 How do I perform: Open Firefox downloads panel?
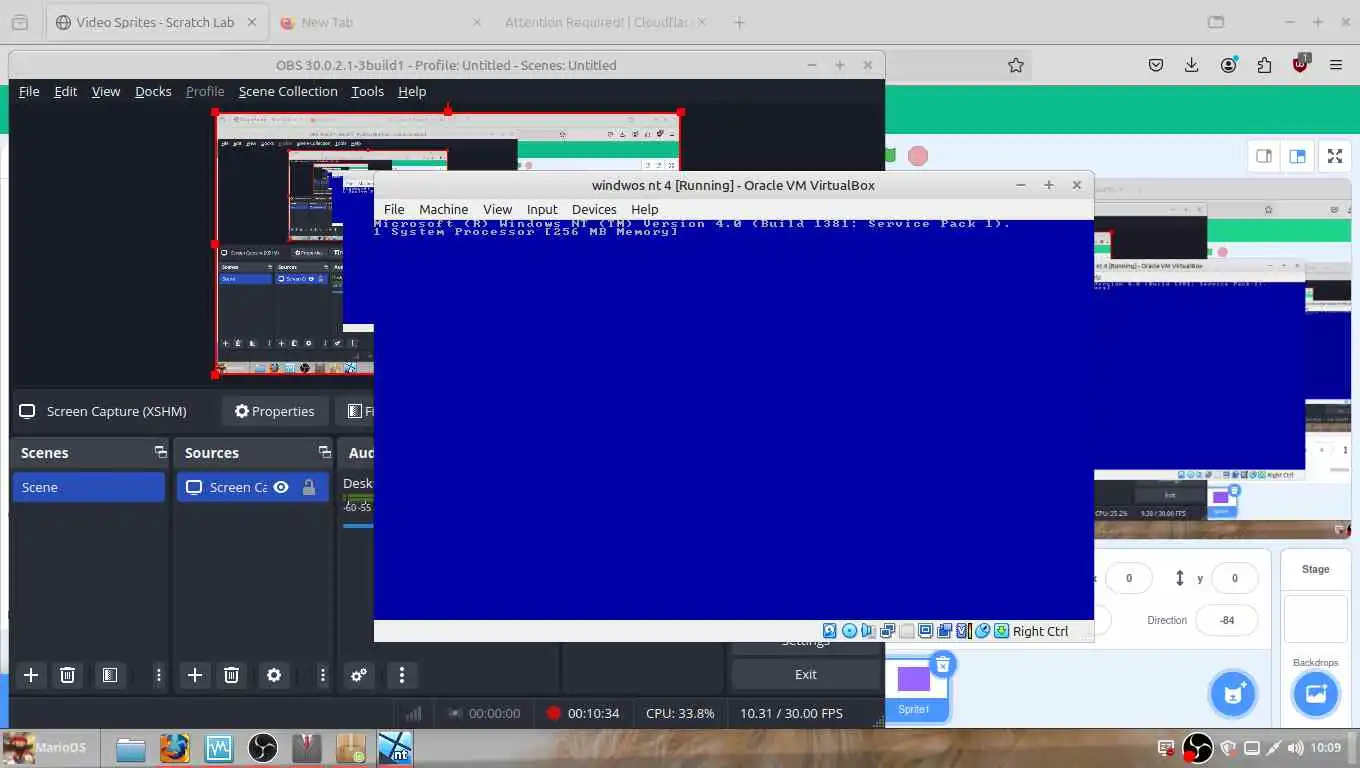tap(1191, 65)
